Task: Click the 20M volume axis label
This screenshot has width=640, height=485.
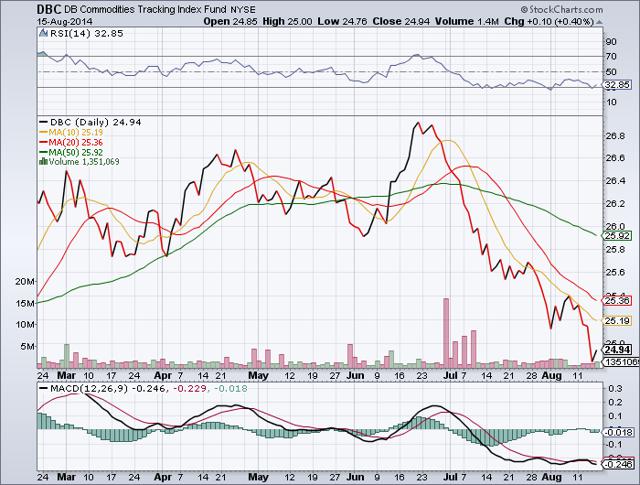Action: (25, 282)
